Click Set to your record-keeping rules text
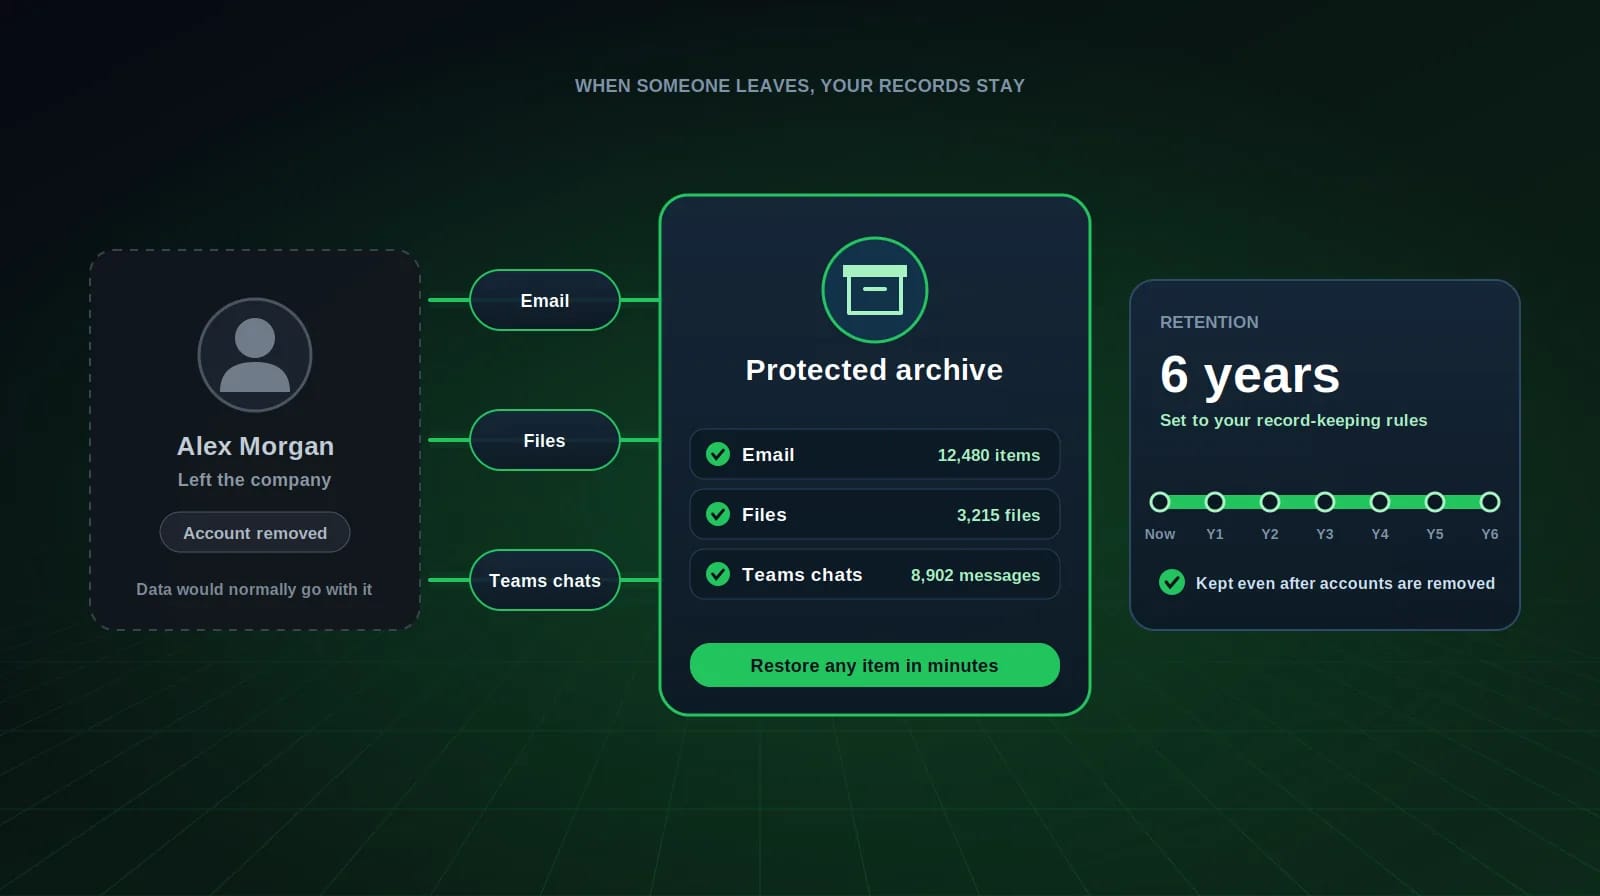The width and height of the screenshot is (1600, 896). [1293, 420]
